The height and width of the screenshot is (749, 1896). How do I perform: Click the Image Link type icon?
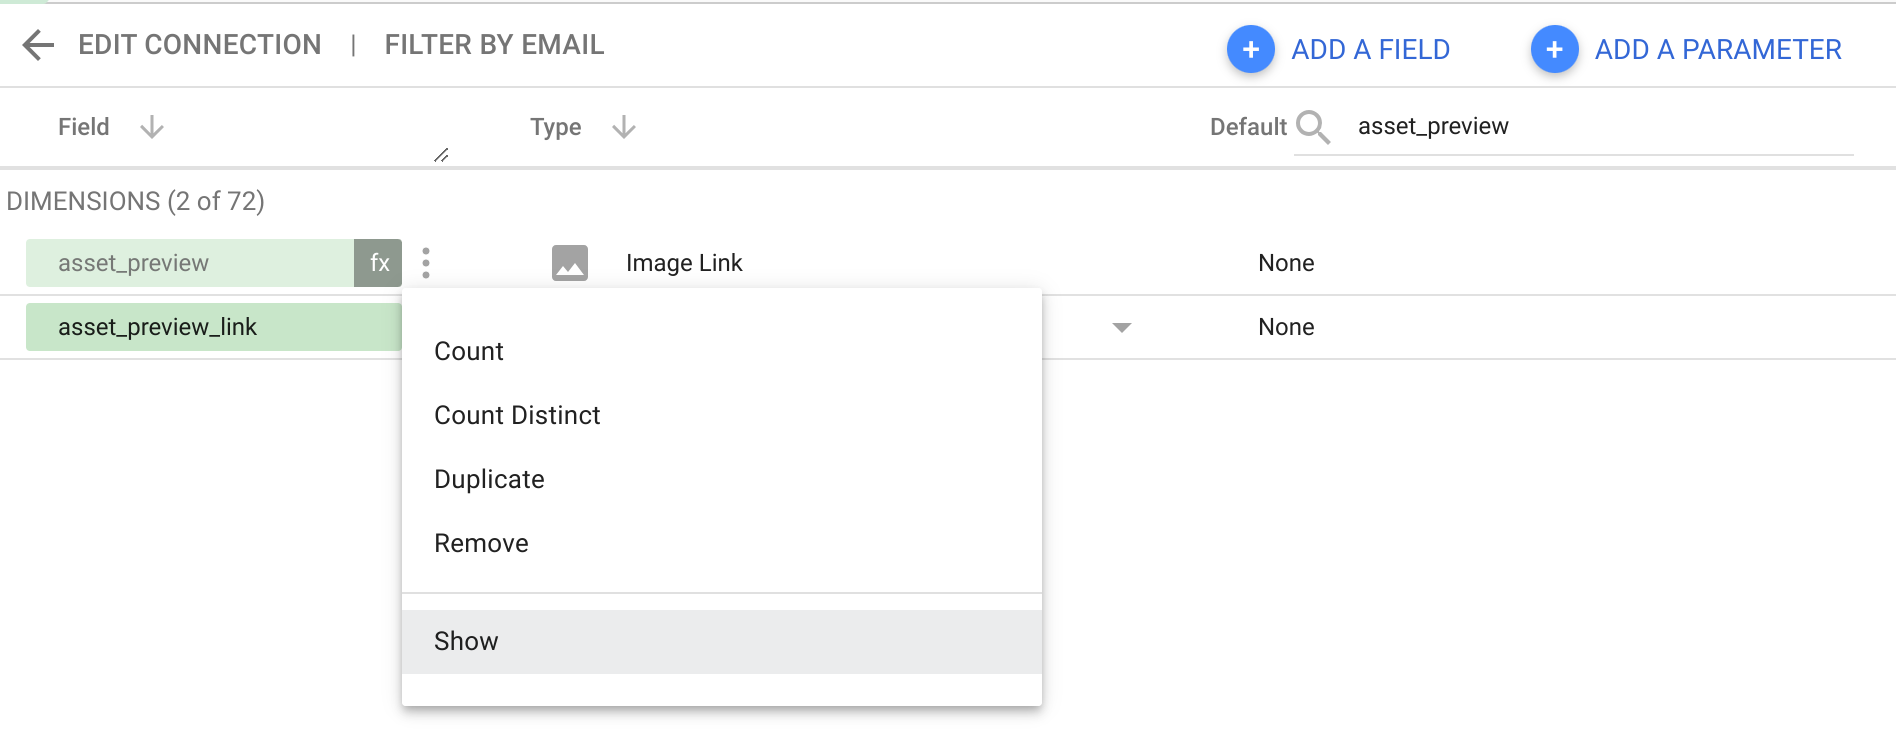[x=570, y=263]
